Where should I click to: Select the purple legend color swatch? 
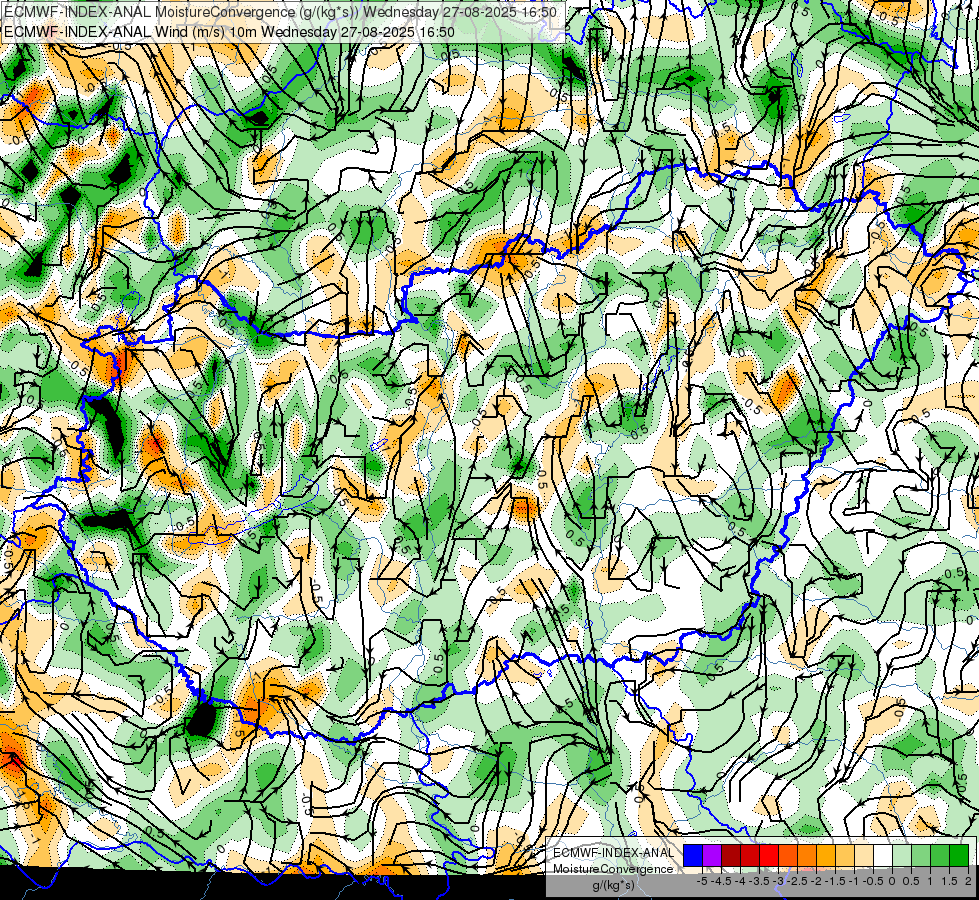coord(712,855)
